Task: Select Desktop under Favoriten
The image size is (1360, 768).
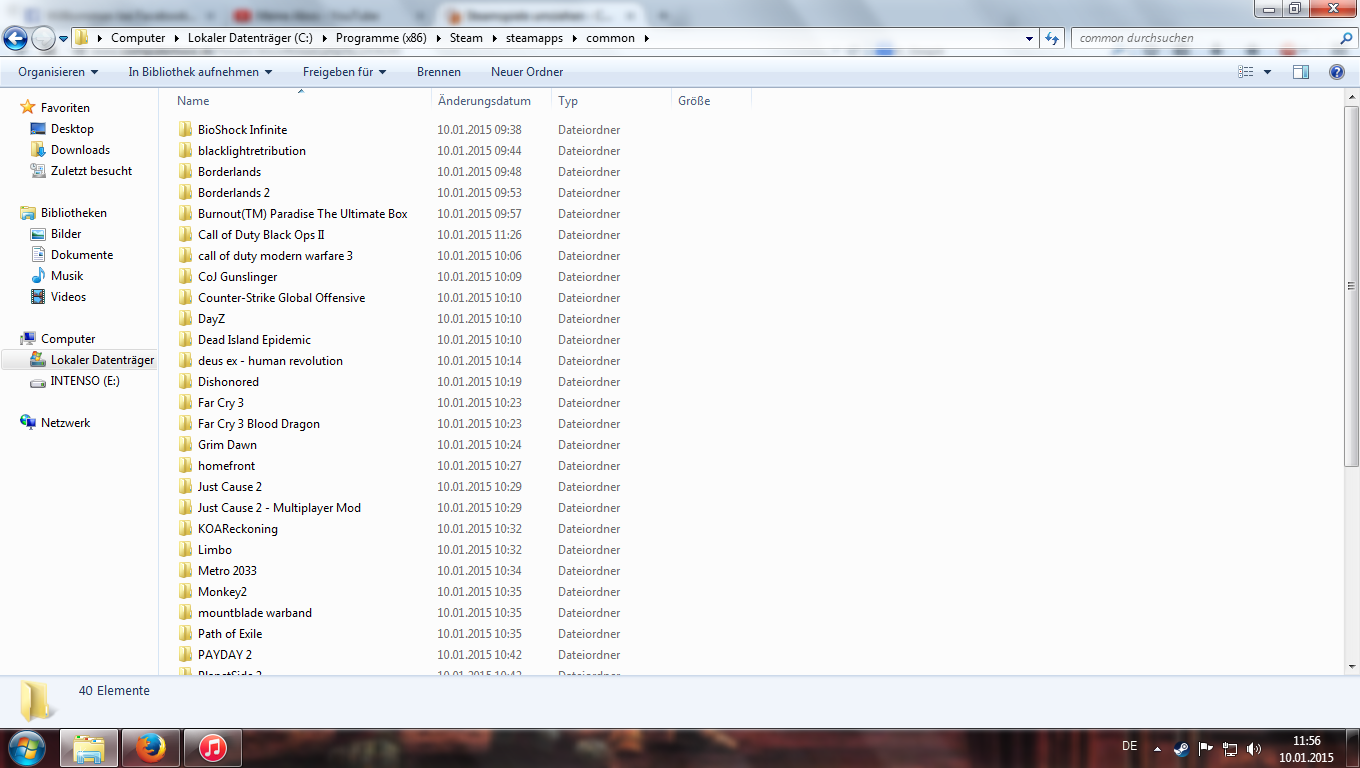Action: pyautogui.click(x=72, y=129)
